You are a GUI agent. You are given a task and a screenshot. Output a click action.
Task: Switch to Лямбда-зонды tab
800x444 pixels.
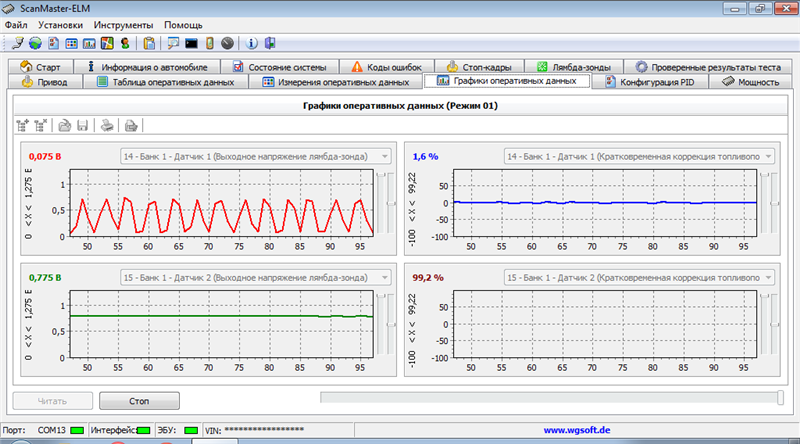pos(574,67)
